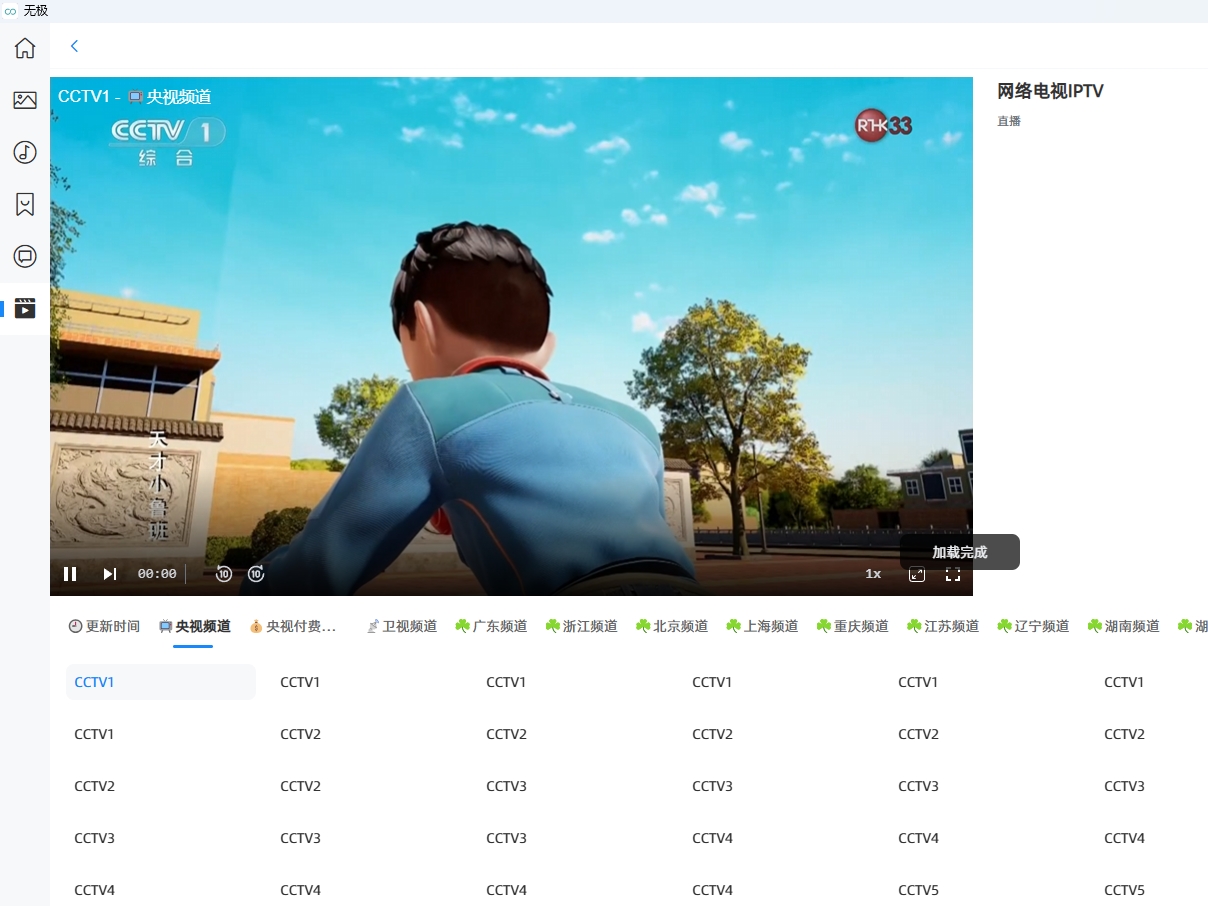Toggle the expand-in-window player icon
The image size is (1208, 906).
click(916, 574)
